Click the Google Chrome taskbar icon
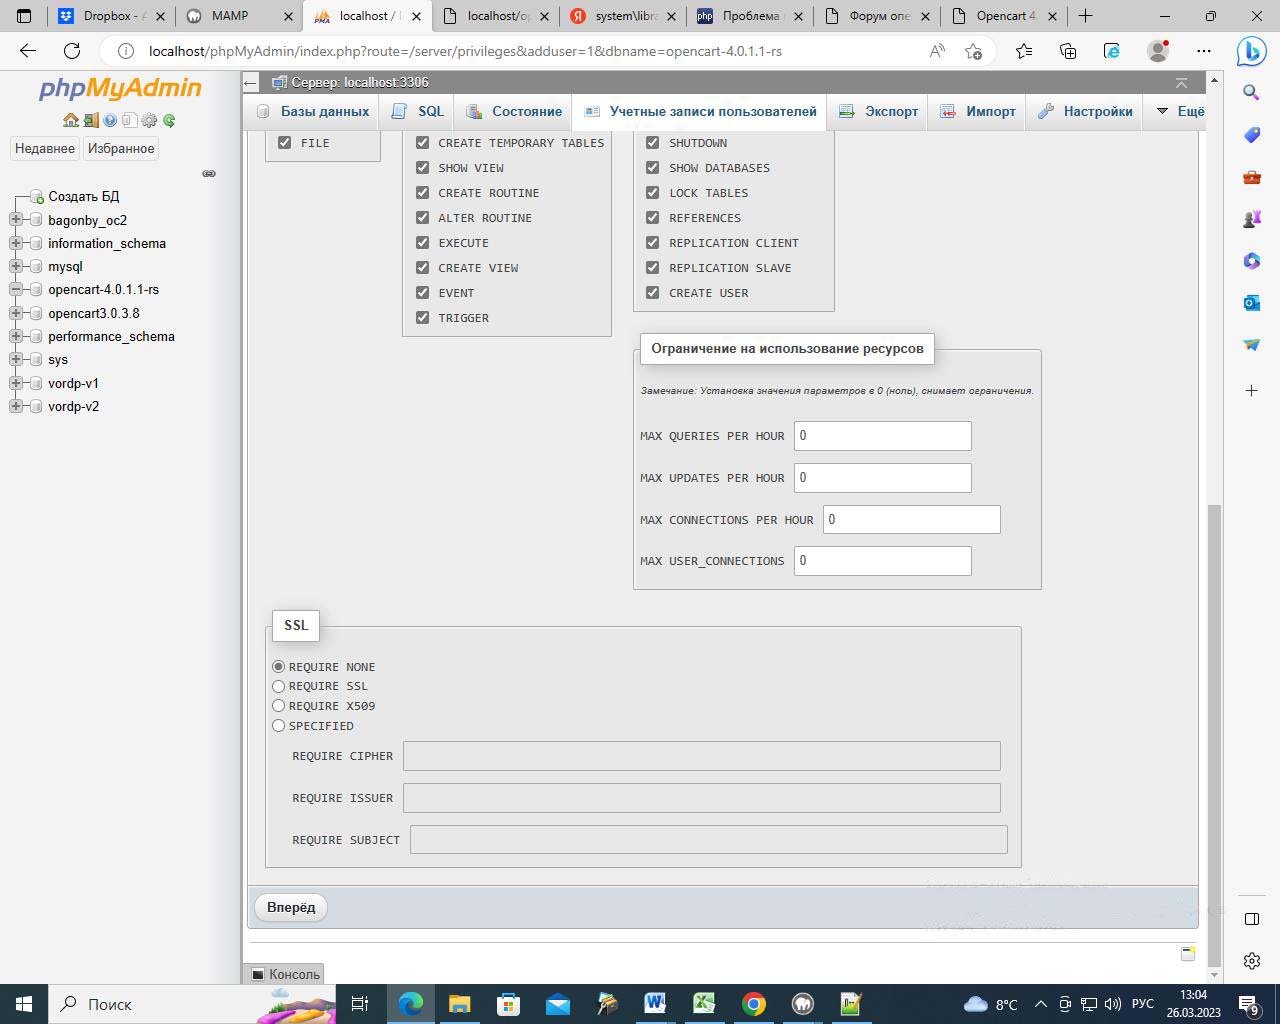 point(754,1004)
